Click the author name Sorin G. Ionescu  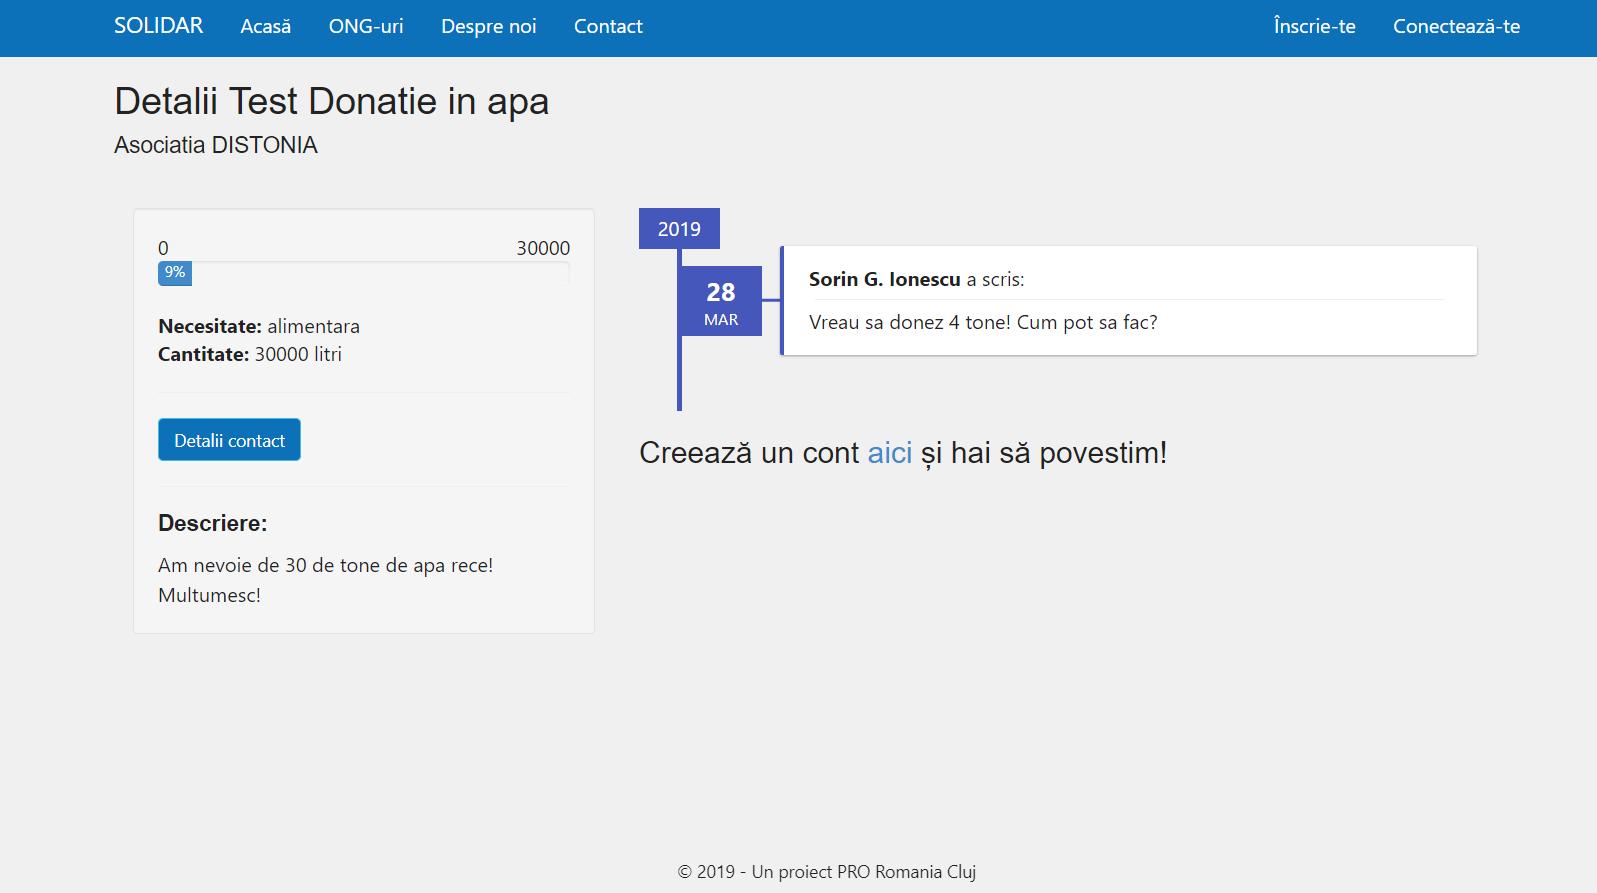[x=884, y=280]
